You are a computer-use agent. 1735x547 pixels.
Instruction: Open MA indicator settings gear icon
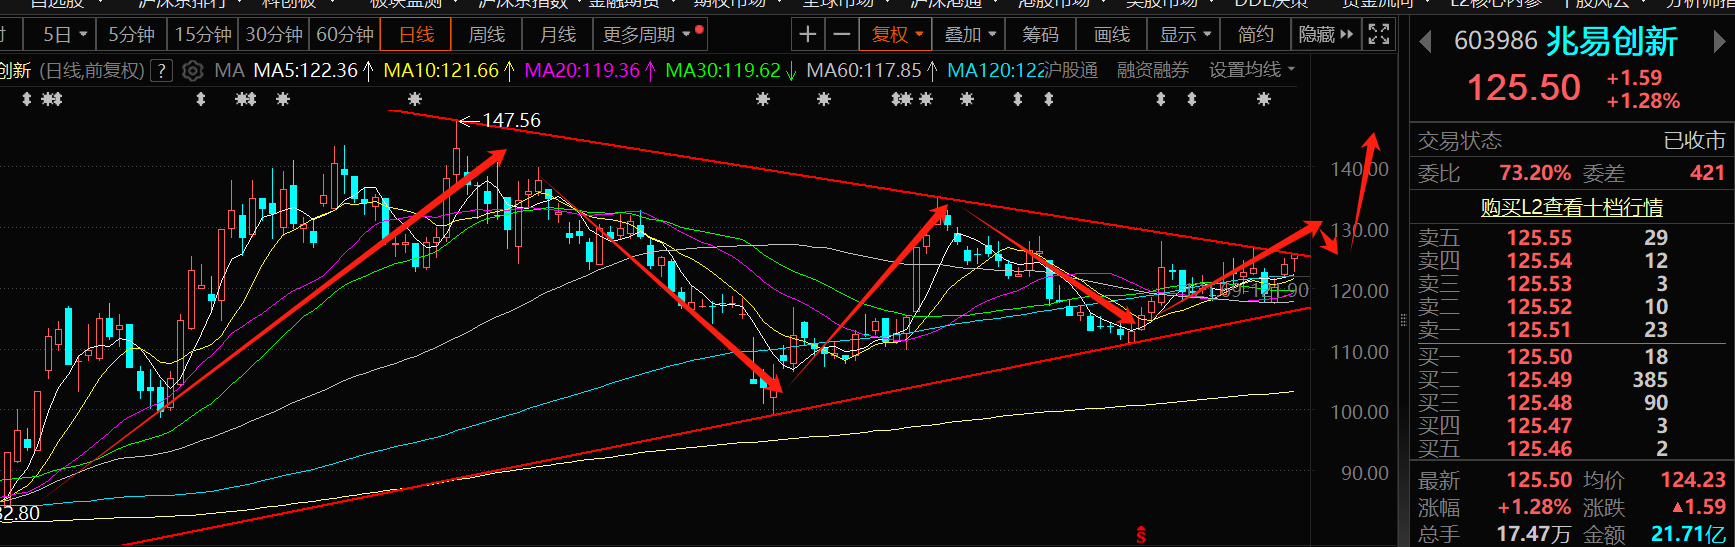193,71
